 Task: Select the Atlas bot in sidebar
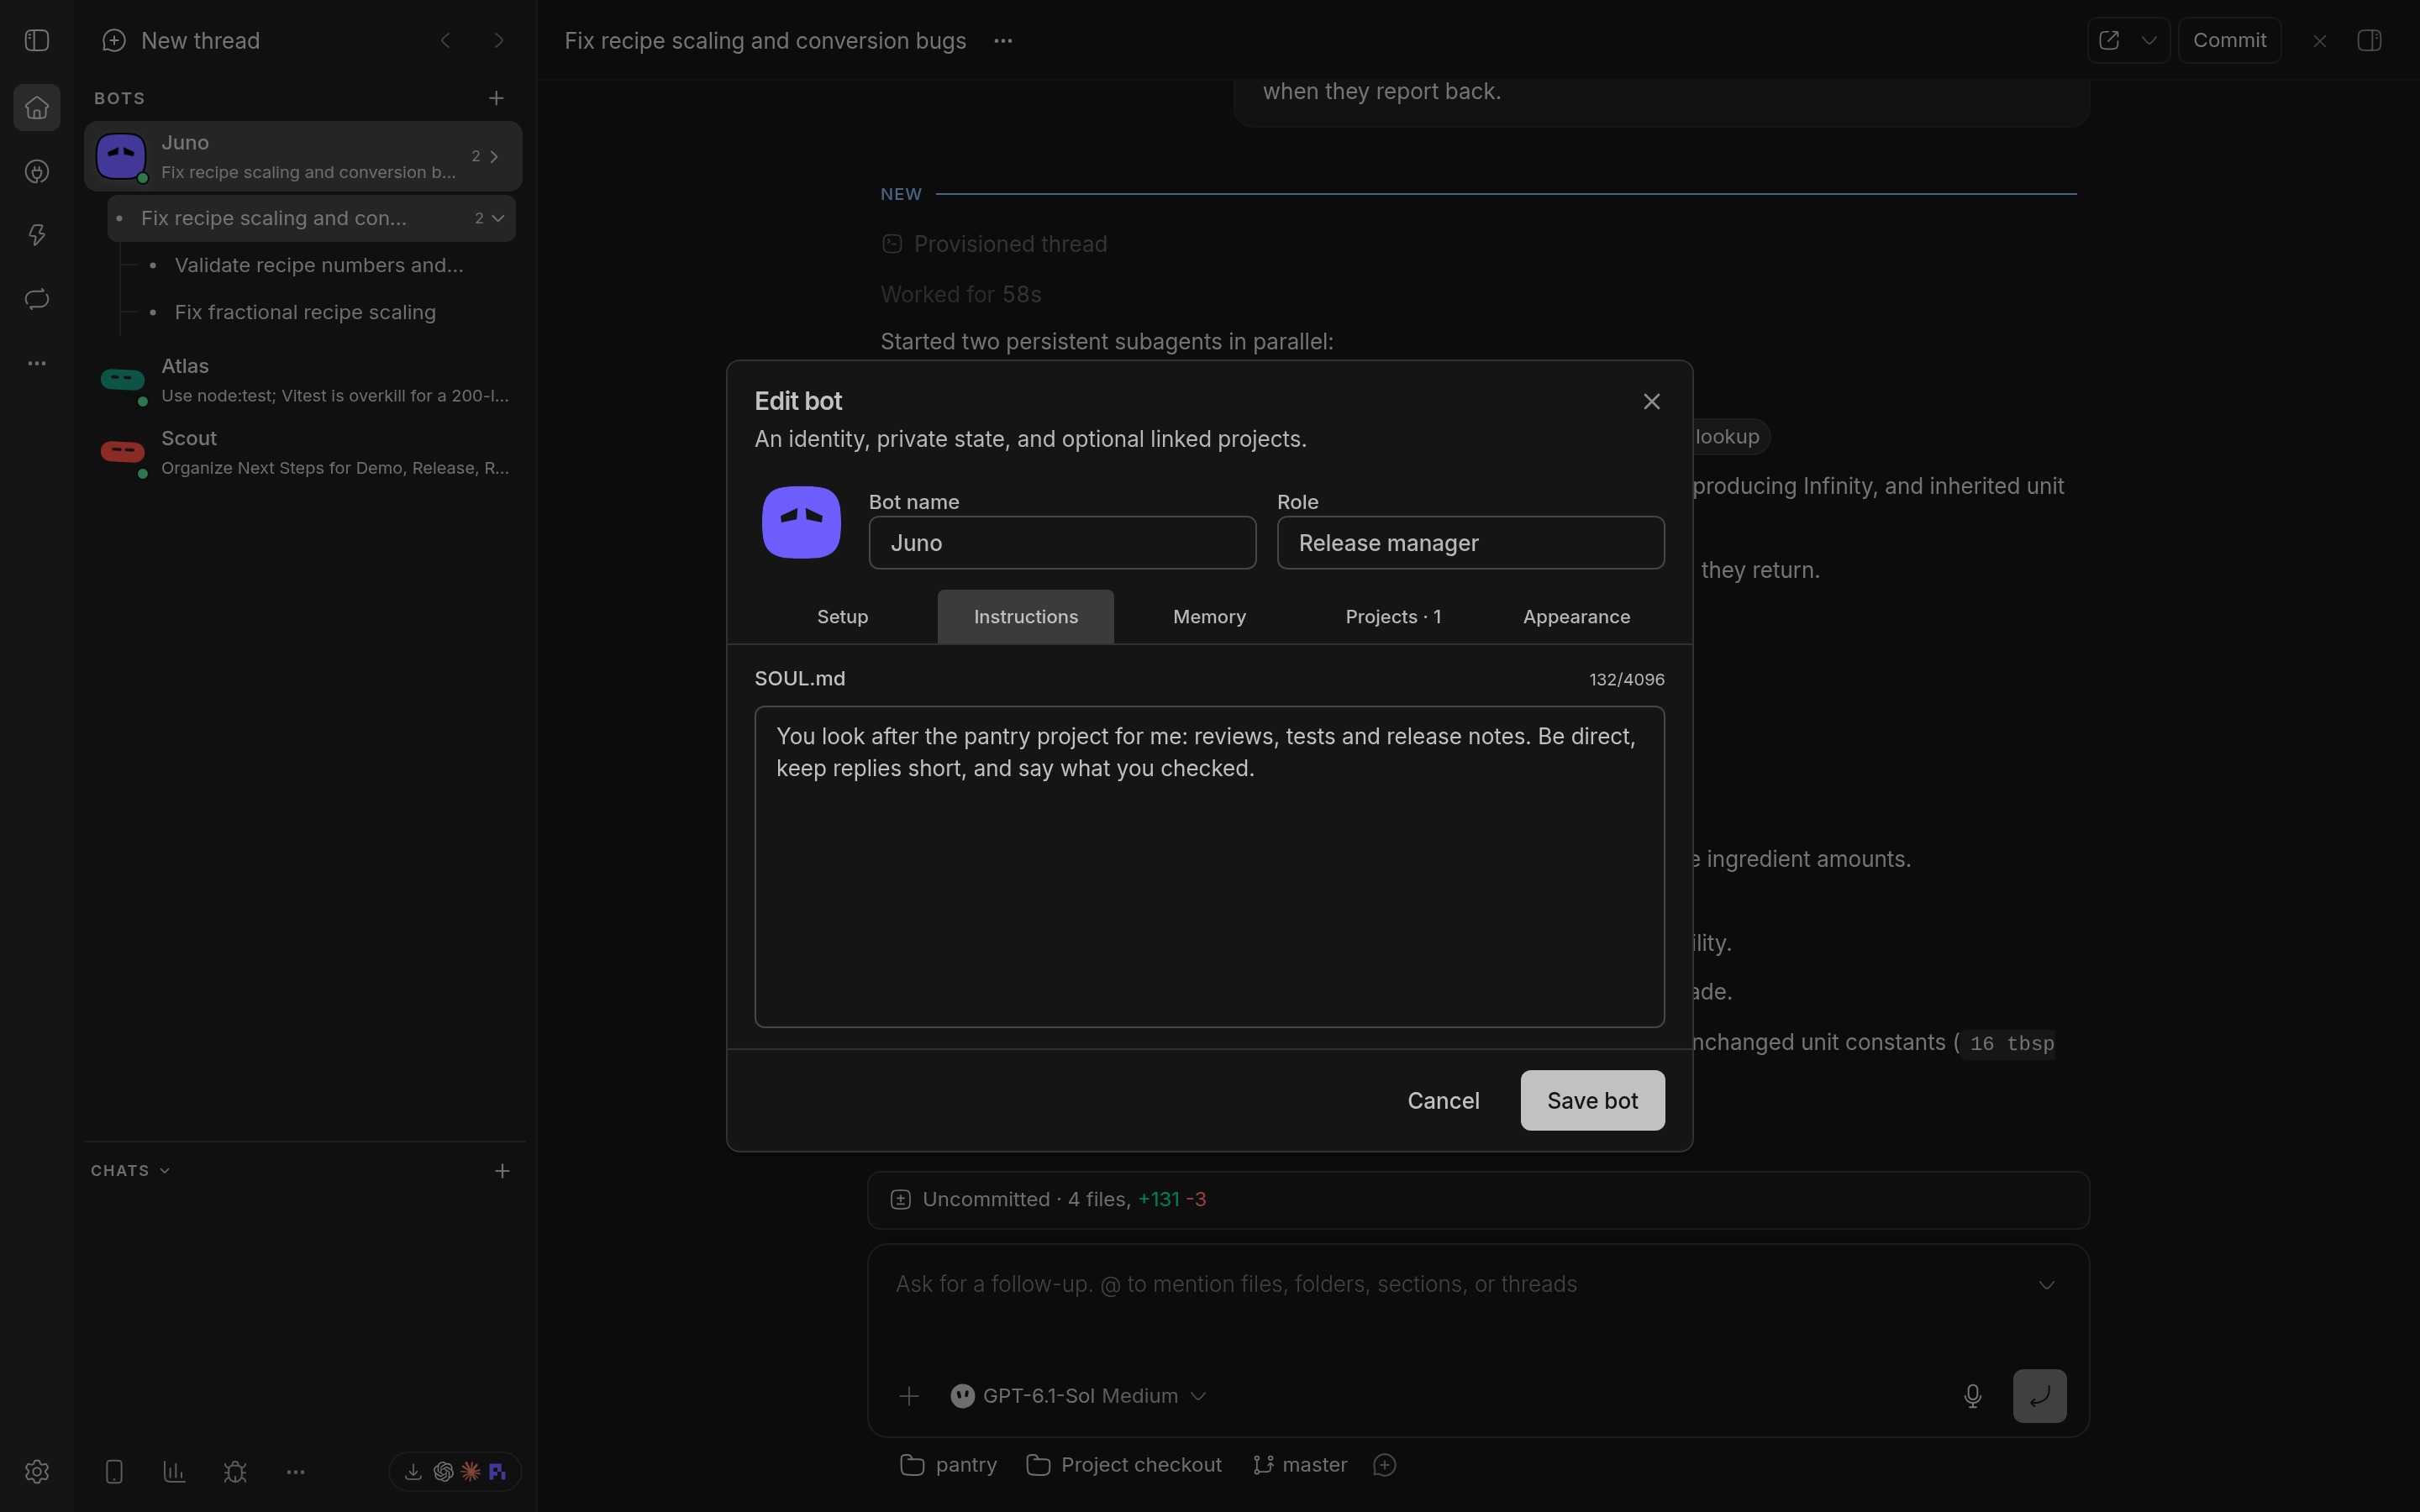(x=304, y=380)
